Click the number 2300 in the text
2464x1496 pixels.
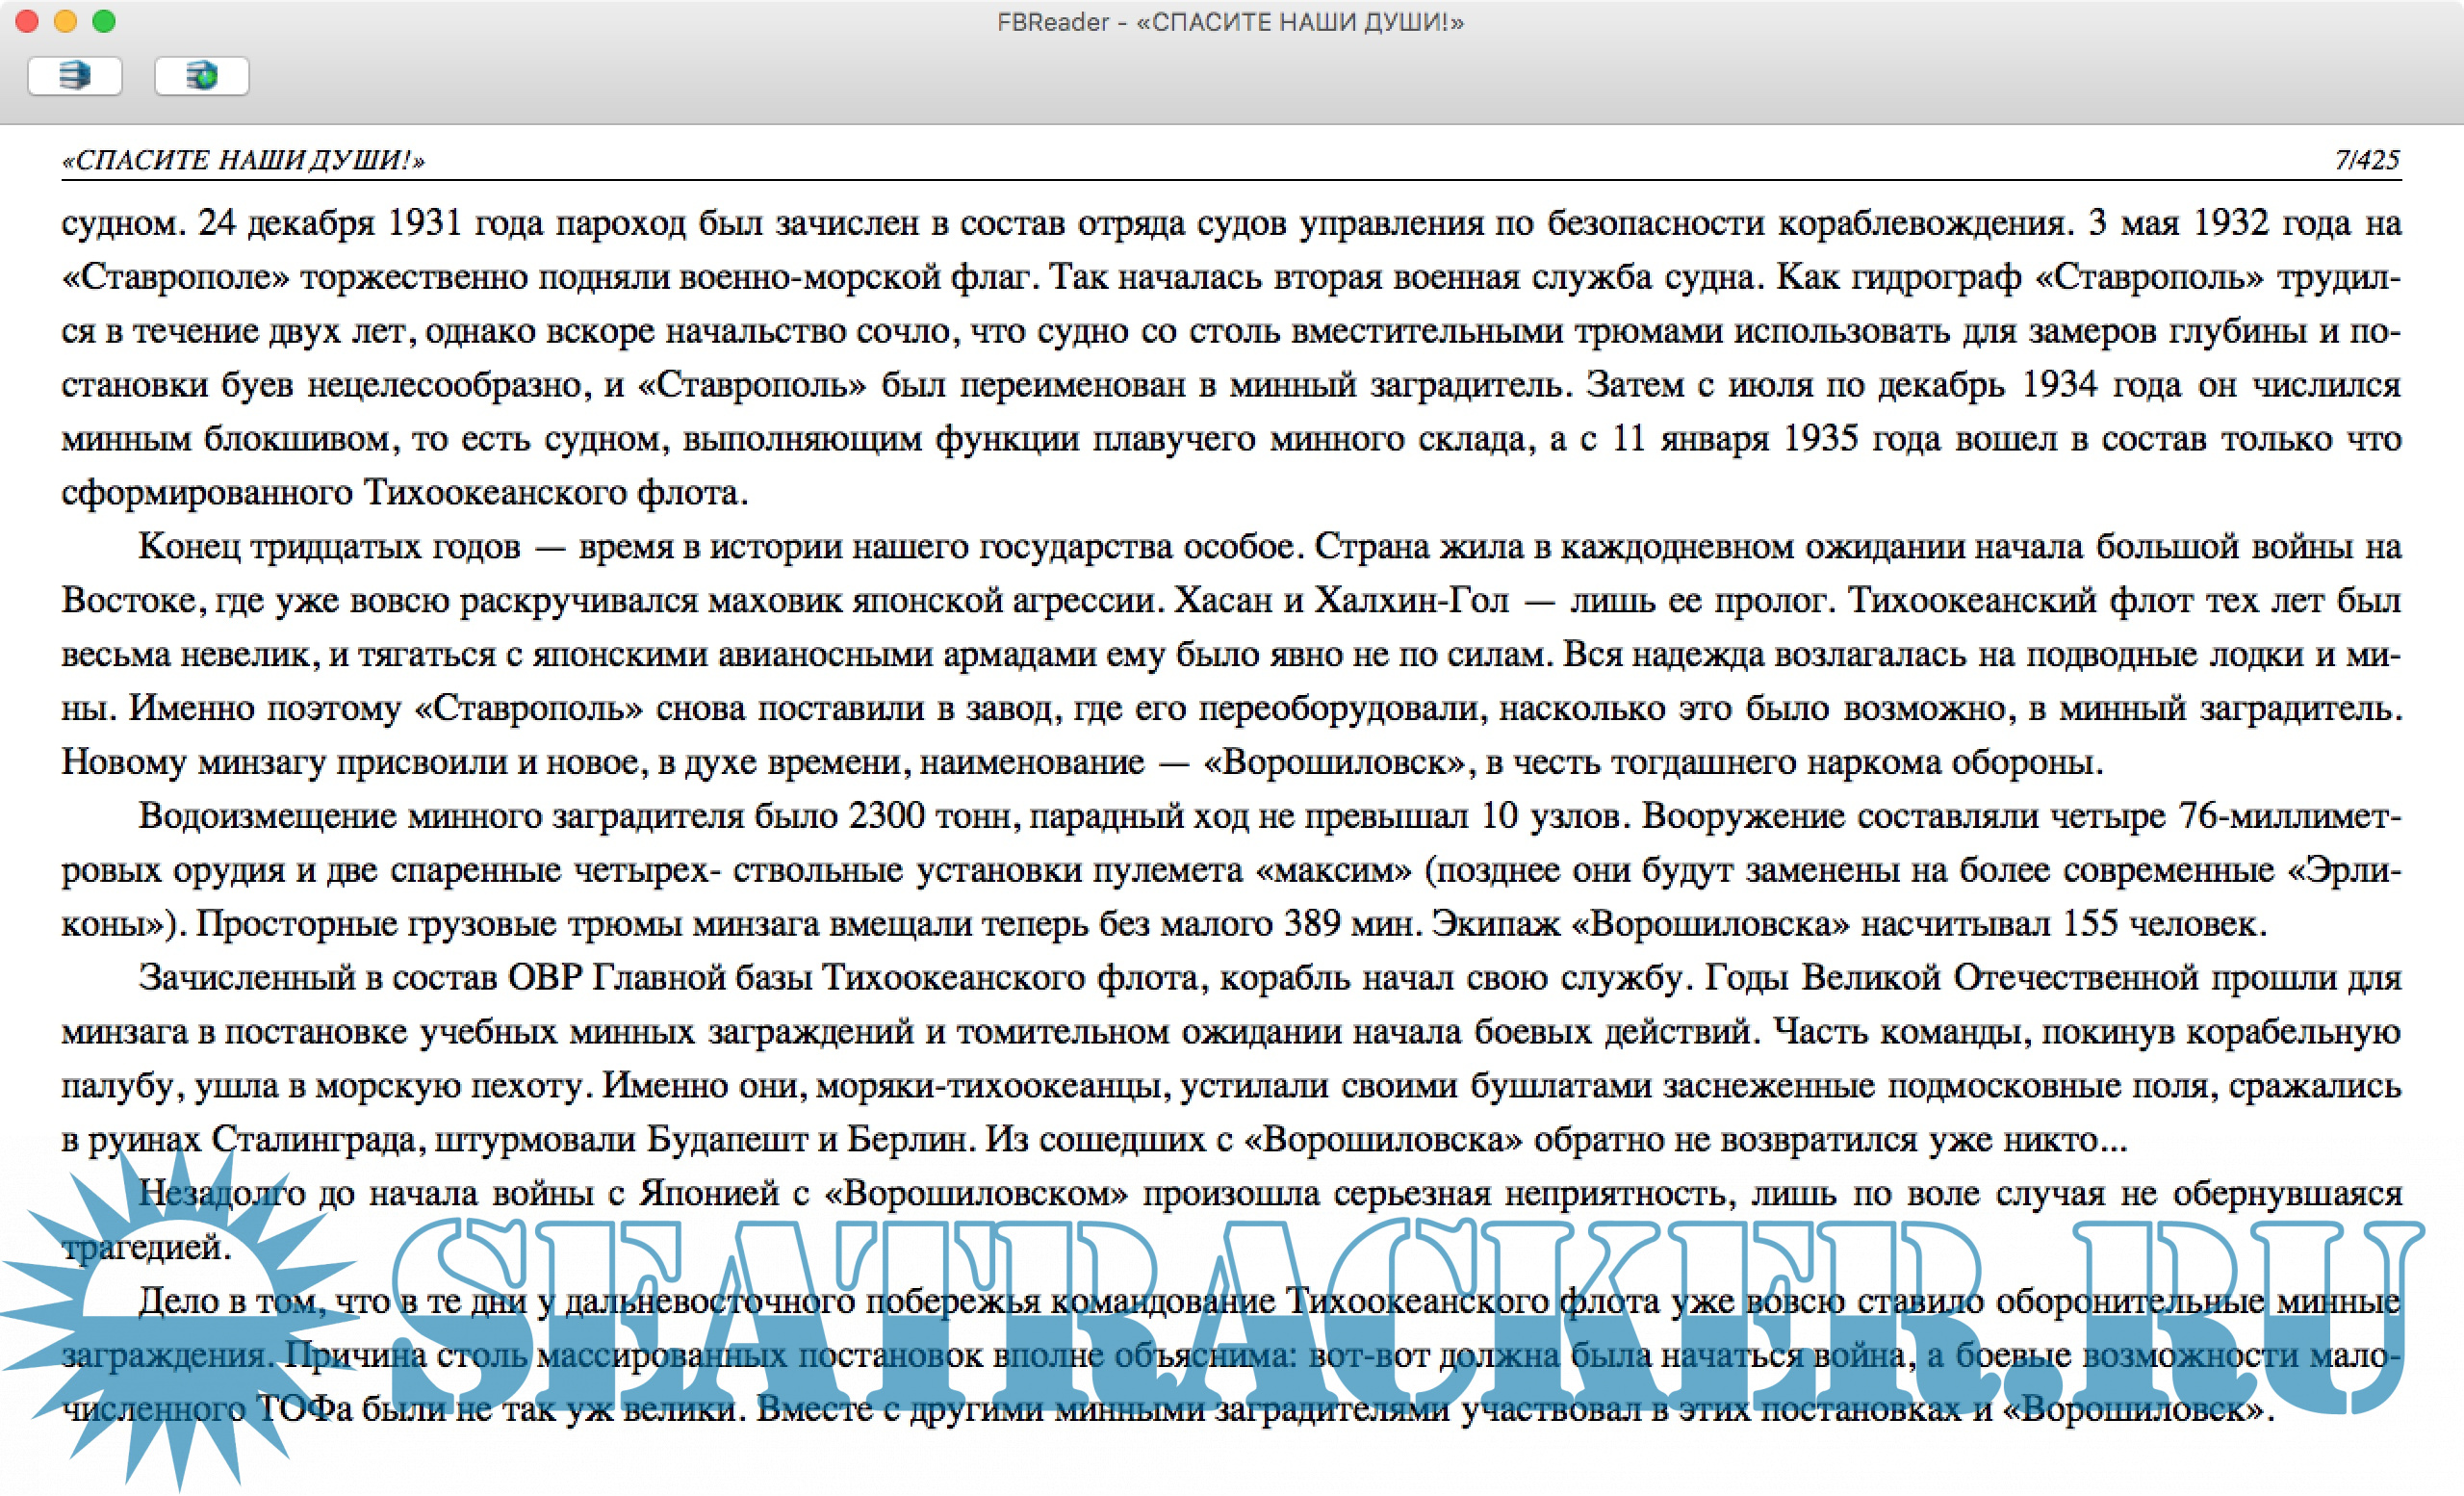[886, 817]
